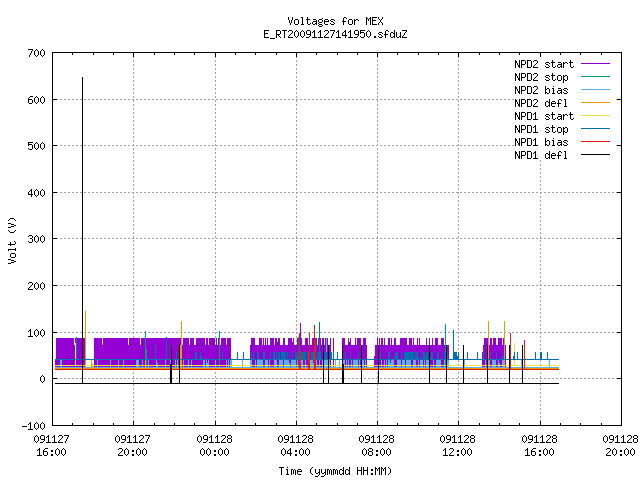This screenshot has width=640, height=480.
Task: Click the red NPD1 bias legend line
Action: point(595,142)
